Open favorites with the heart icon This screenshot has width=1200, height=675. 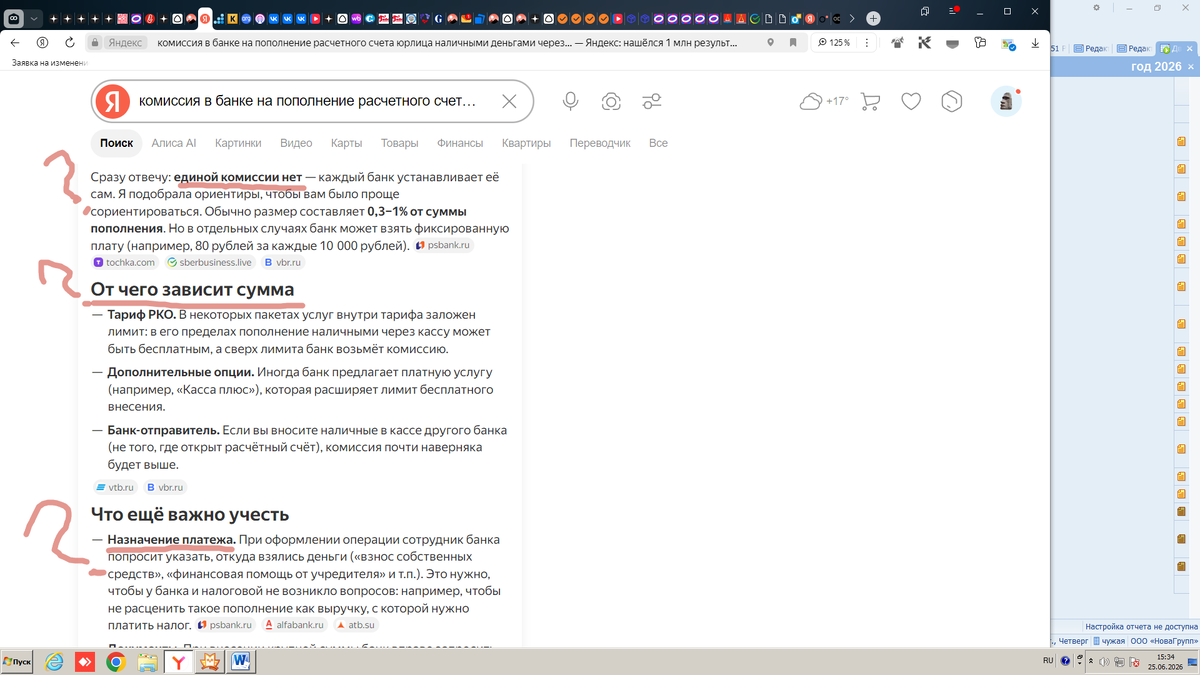(911, 101)
